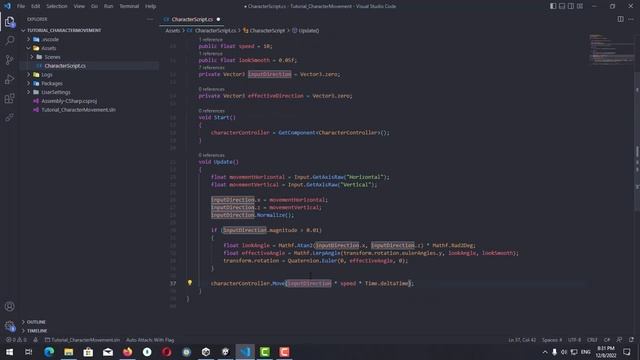Show hidden system tray icons

point(544,352)
